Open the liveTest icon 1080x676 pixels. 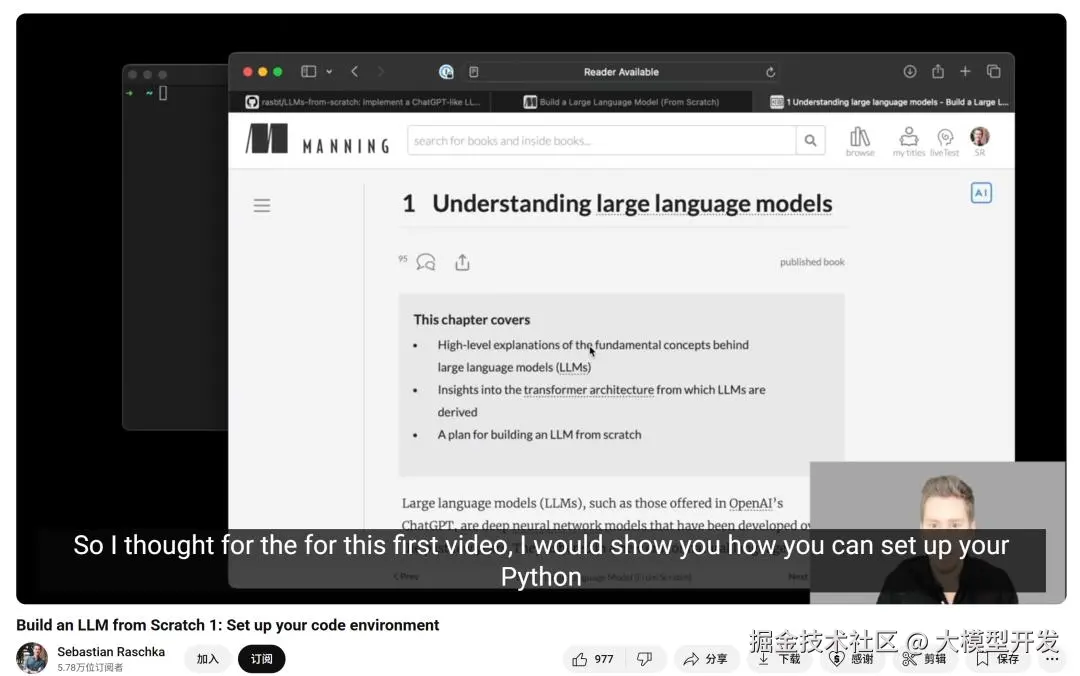(944, 142)
